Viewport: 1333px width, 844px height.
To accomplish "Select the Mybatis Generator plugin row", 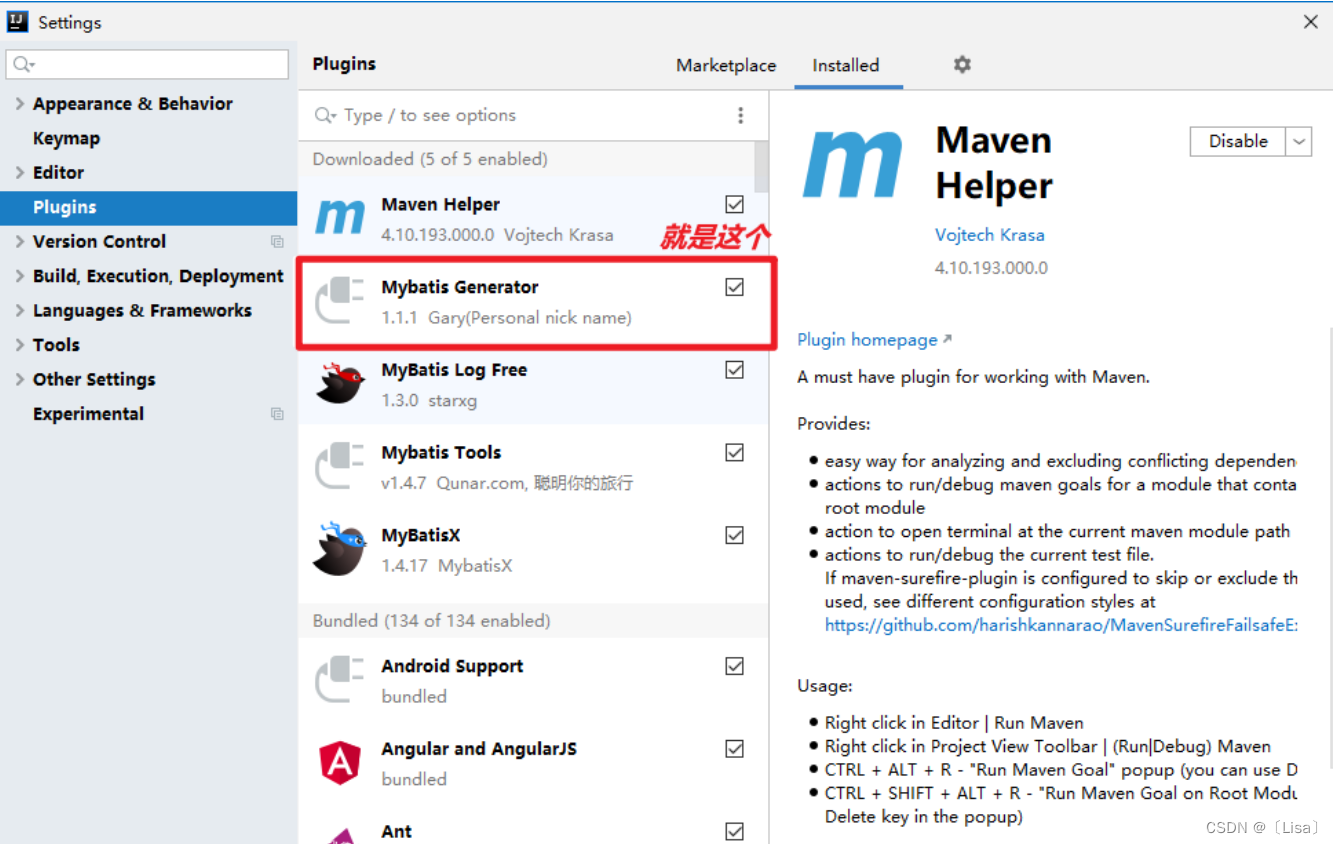I will tap(534, 300).
